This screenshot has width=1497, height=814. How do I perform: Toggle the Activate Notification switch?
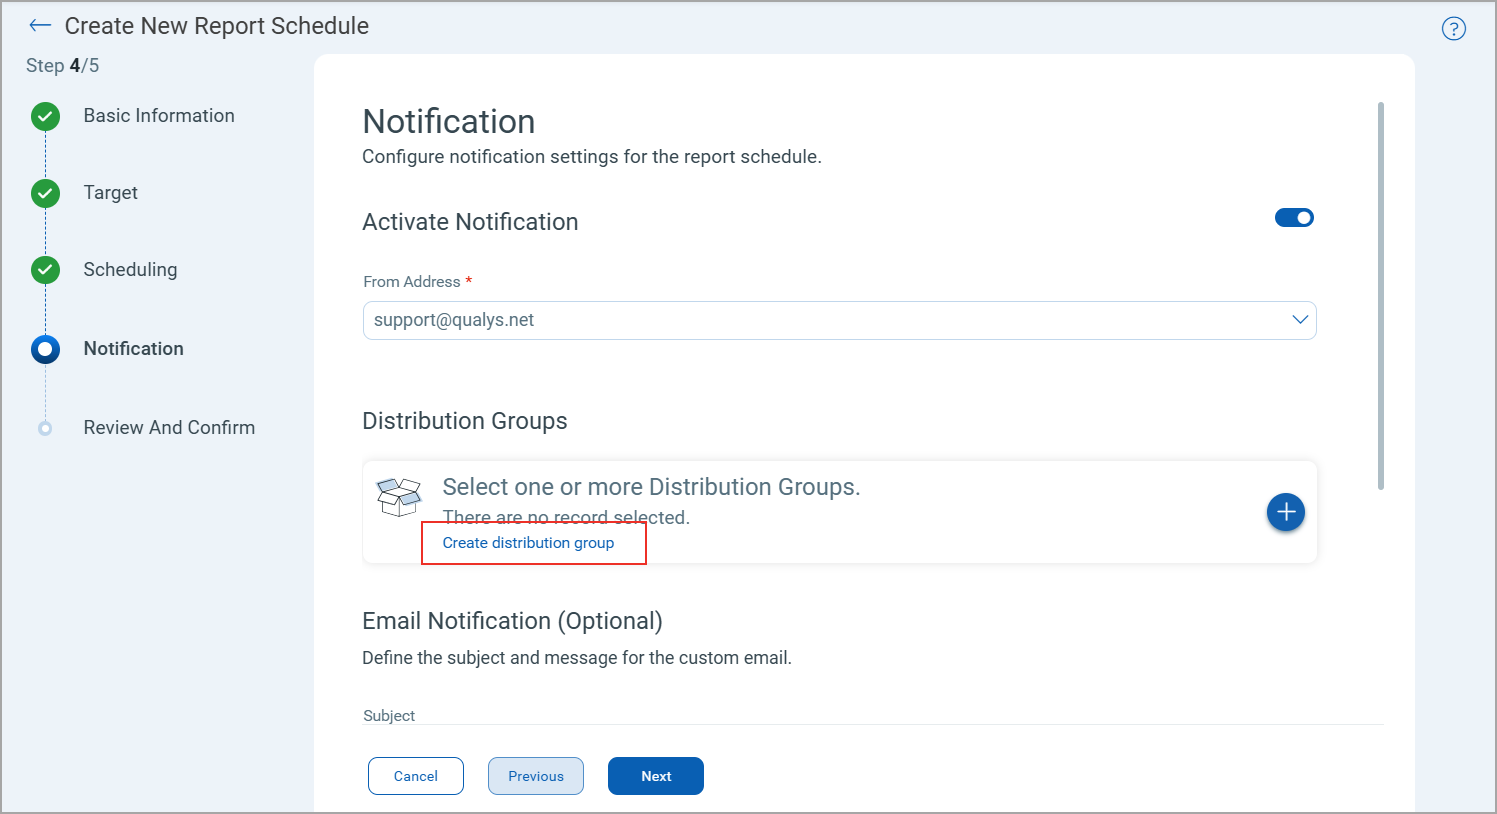(x=1294, y=217)
